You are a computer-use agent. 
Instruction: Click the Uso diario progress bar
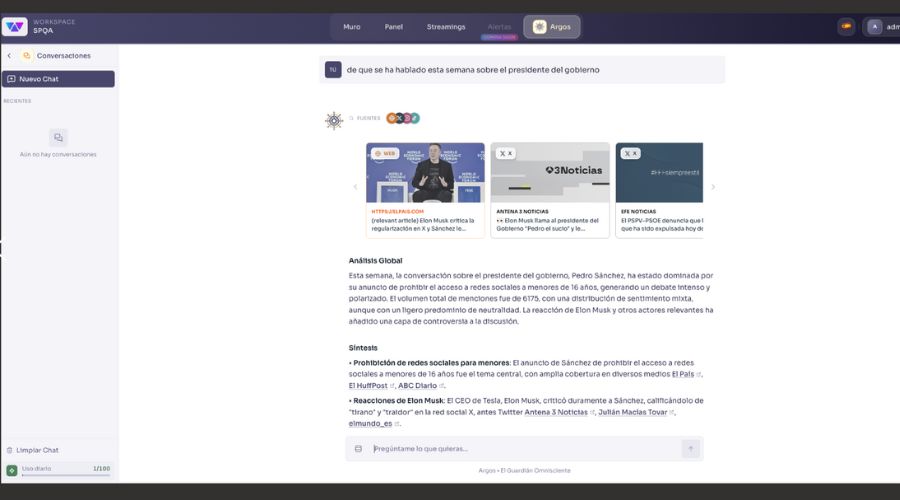pos(65,474)
